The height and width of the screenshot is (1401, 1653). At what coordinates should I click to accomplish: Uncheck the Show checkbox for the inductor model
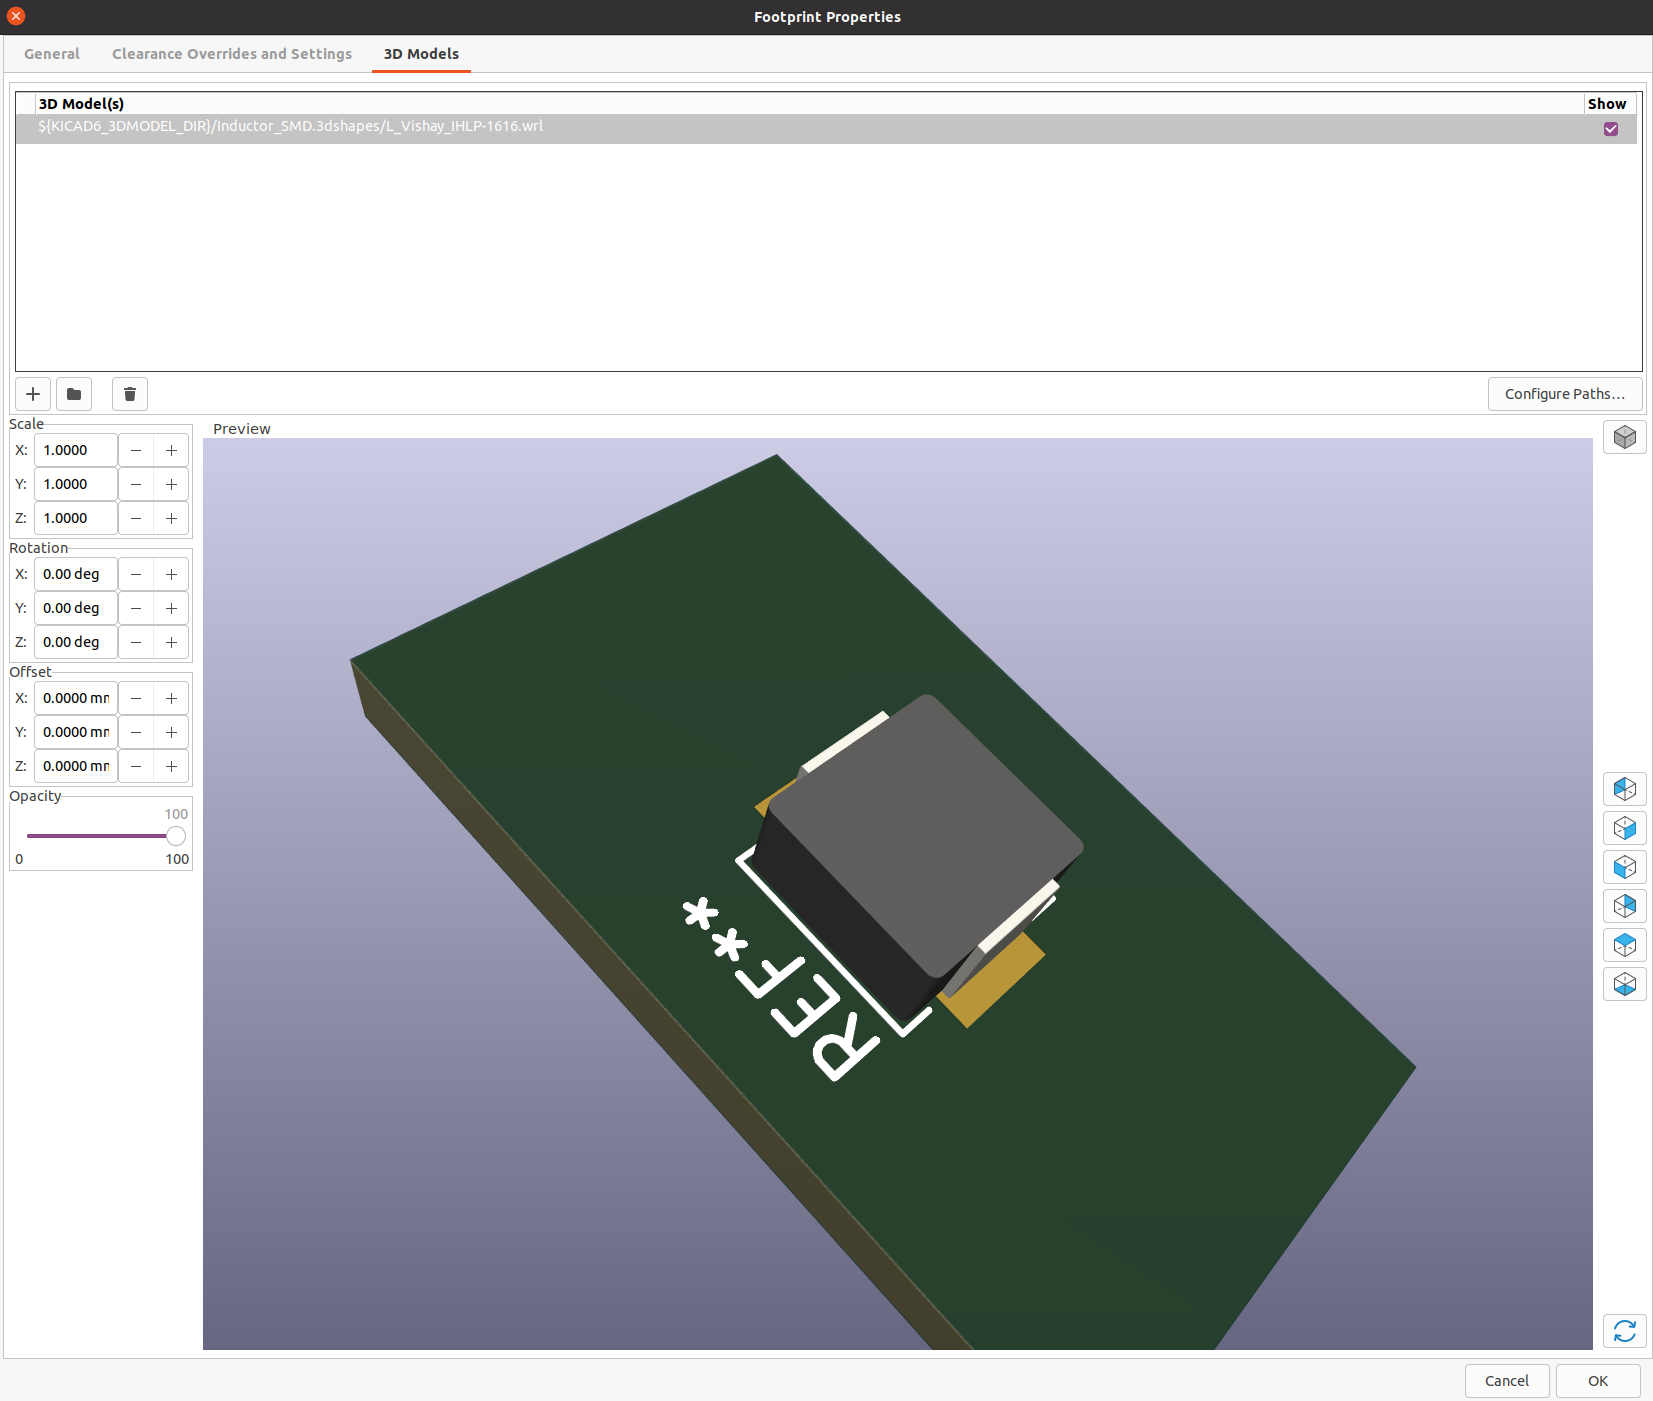pyautogui.click(x=1610, y=129)
